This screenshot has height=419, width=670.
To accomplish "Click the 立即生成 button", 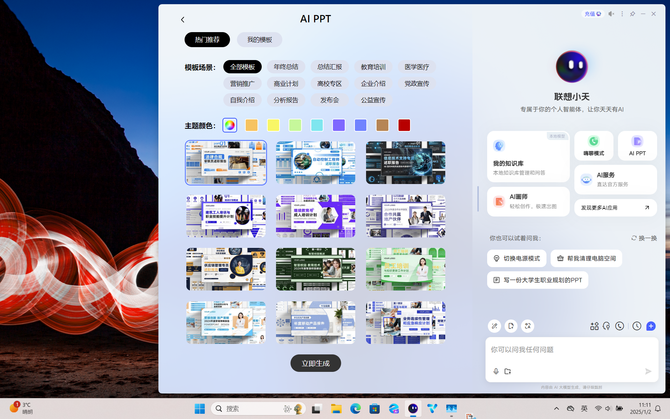I will (316, 363).
